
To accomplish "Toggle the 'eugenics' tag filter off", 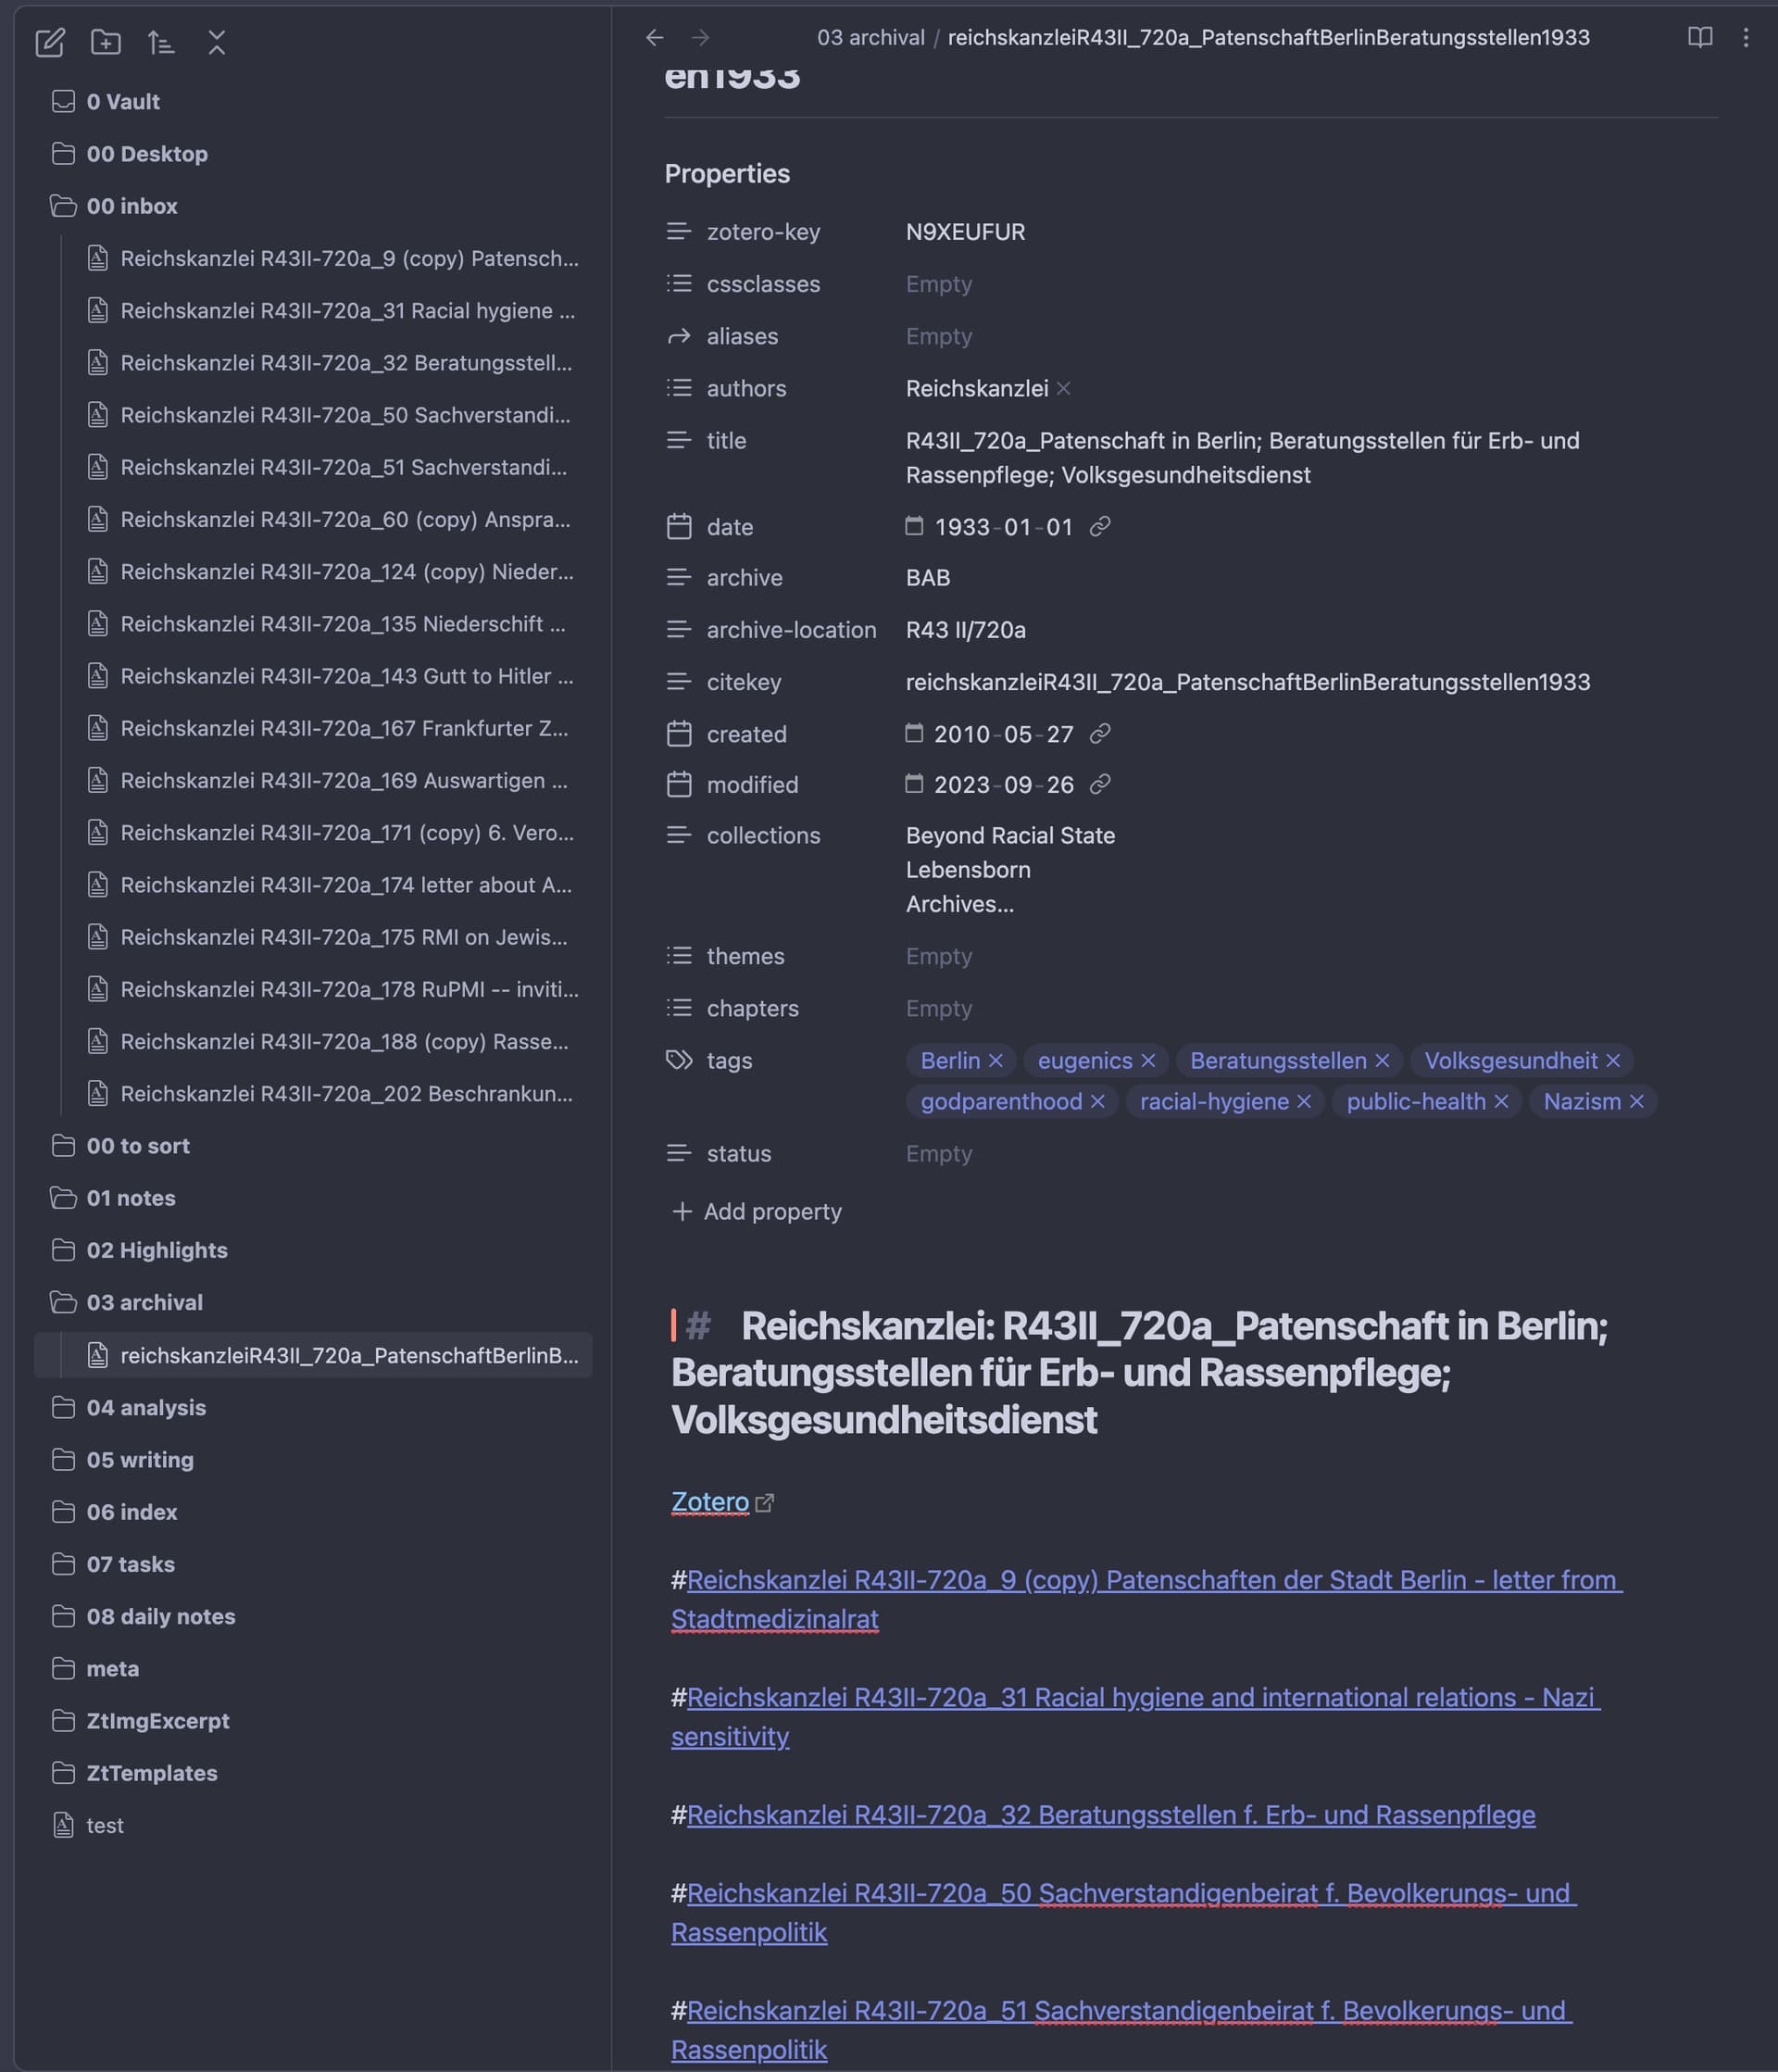I will pos(1149,1059).
